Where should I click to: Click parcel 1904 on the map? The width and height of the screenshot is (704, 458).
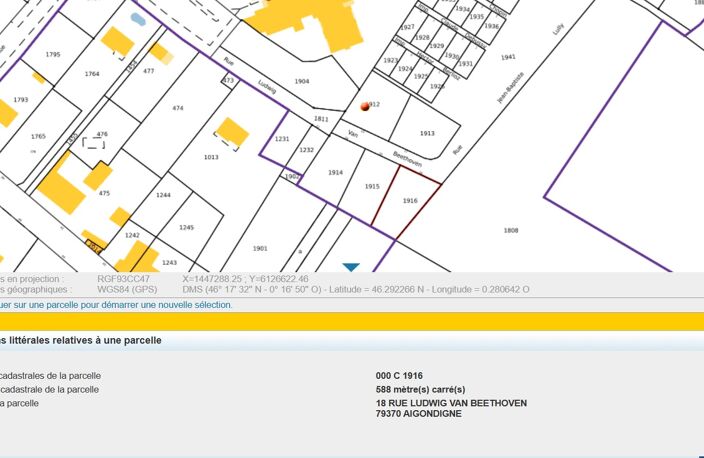pyautogui.click(x=302, y=81)
